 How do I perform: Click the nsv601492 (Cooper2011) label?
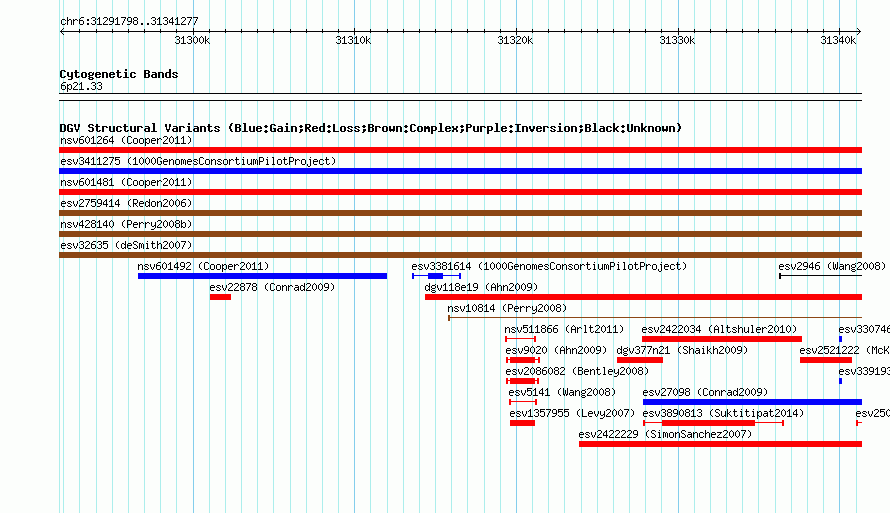point(203,266)
